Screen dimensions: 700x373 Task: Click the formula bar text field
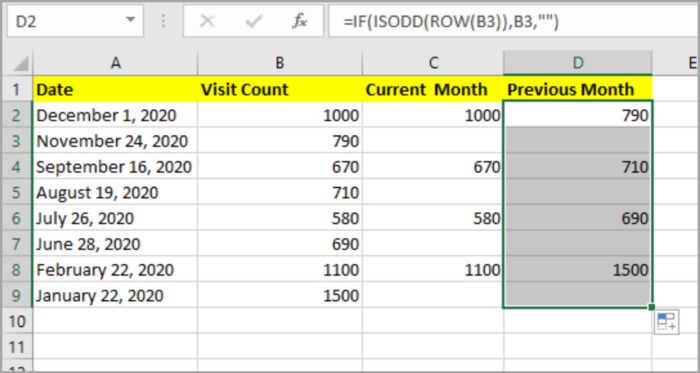click(513, 21)
